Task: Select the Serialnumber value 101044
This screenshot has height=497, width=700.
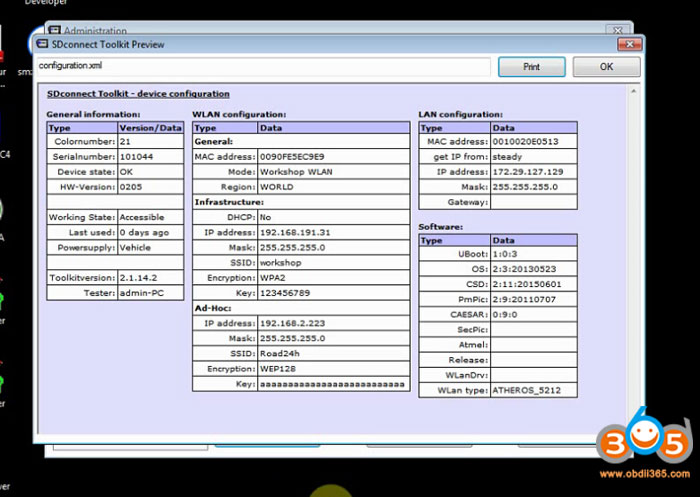Action: click(136, 157)
